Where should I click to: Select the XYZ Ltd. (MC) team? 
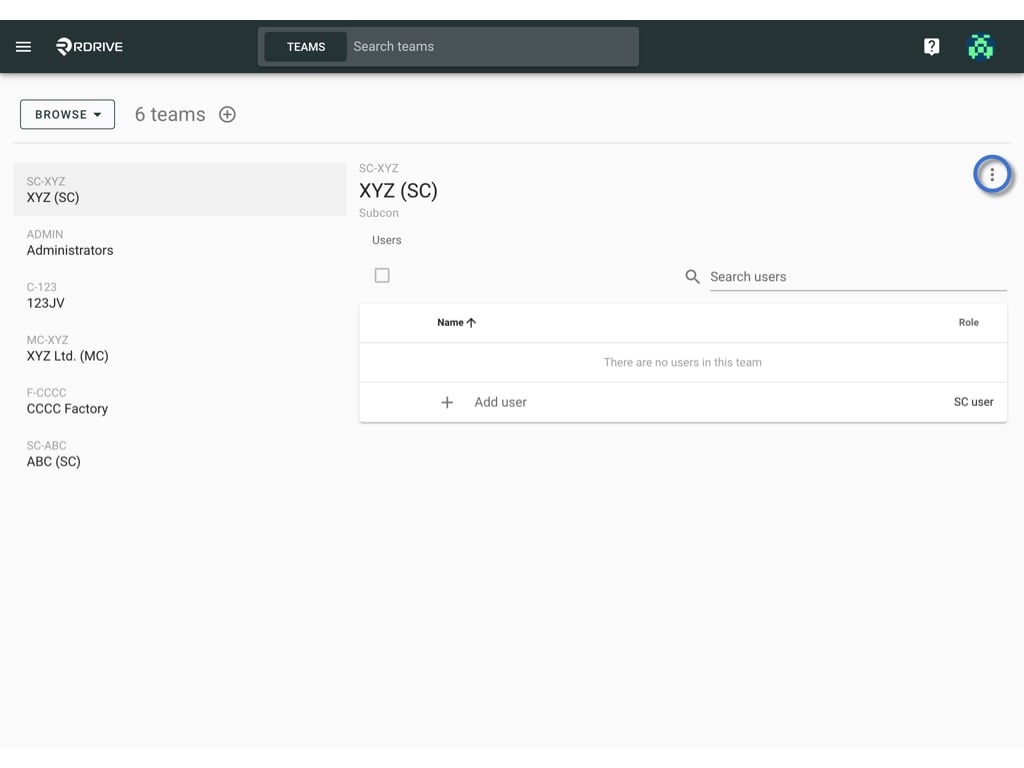(x=180, y=348)
